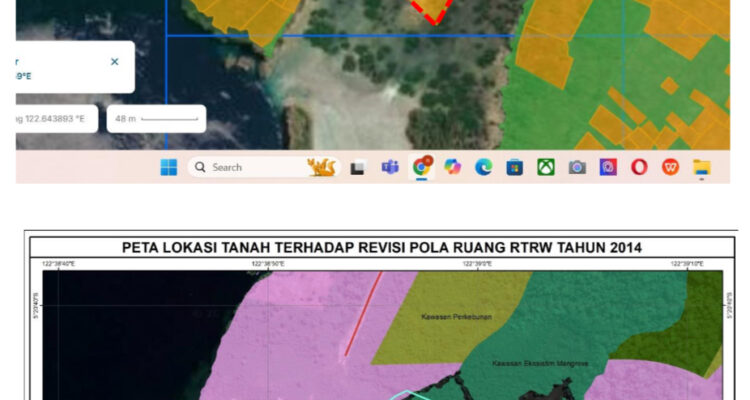The width and height of the screenshot is (750, 400).
Task: Launch Microsoft Teams from the taskbar
Action: 389,167
